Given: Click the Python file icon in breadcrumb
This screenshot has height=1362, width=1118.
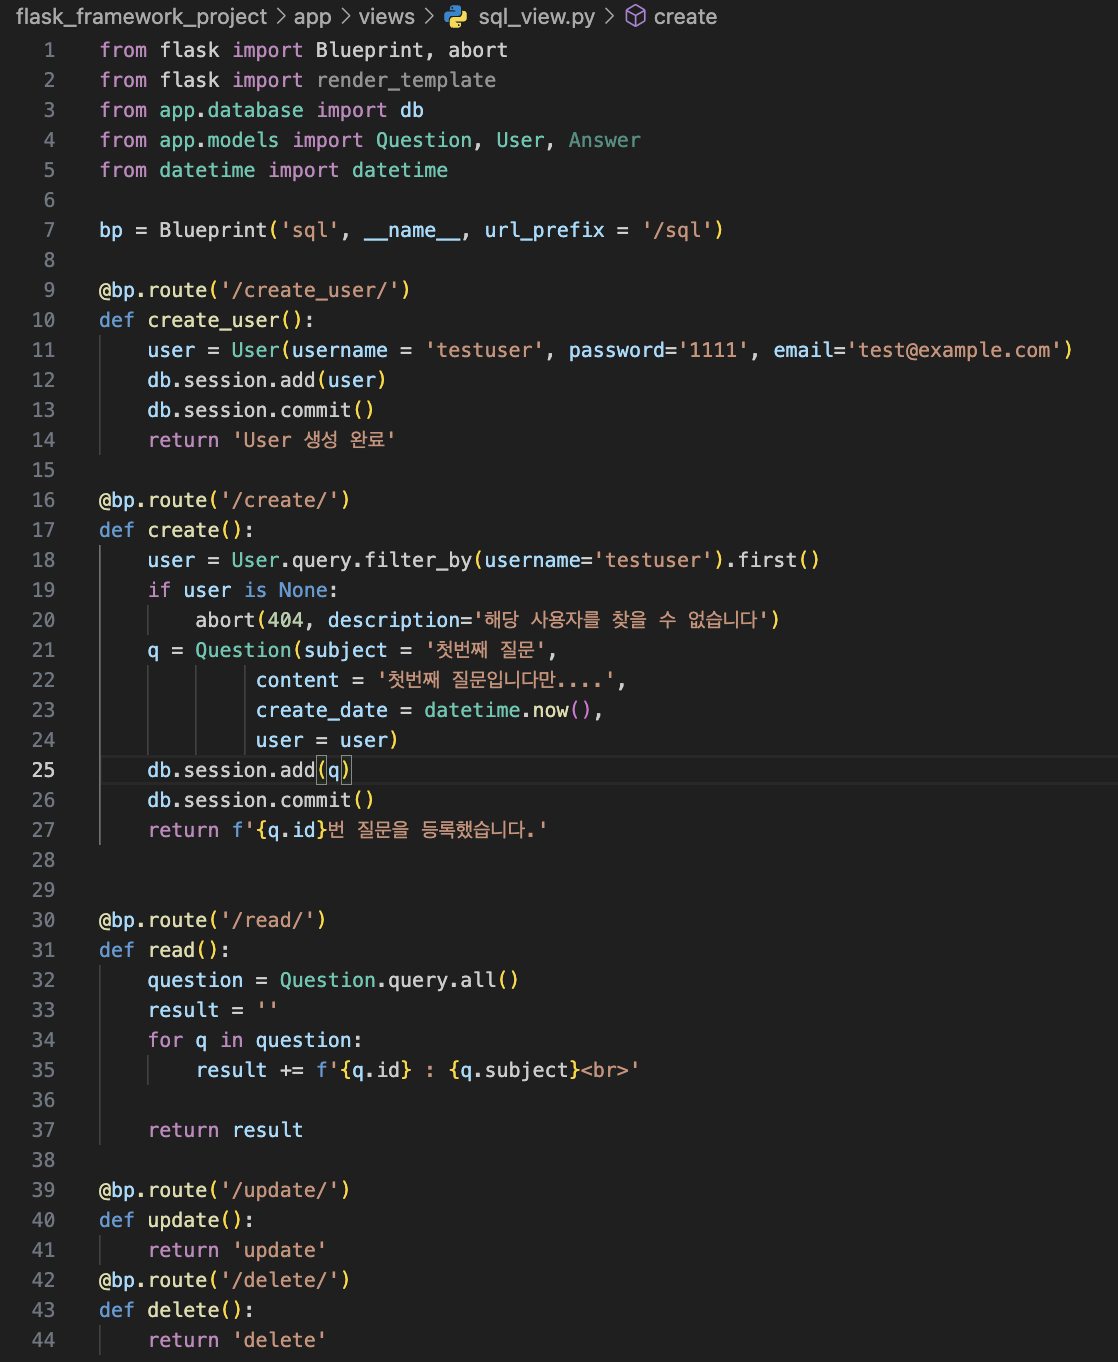Looking at the screenshot, I should tap(456, 17).
